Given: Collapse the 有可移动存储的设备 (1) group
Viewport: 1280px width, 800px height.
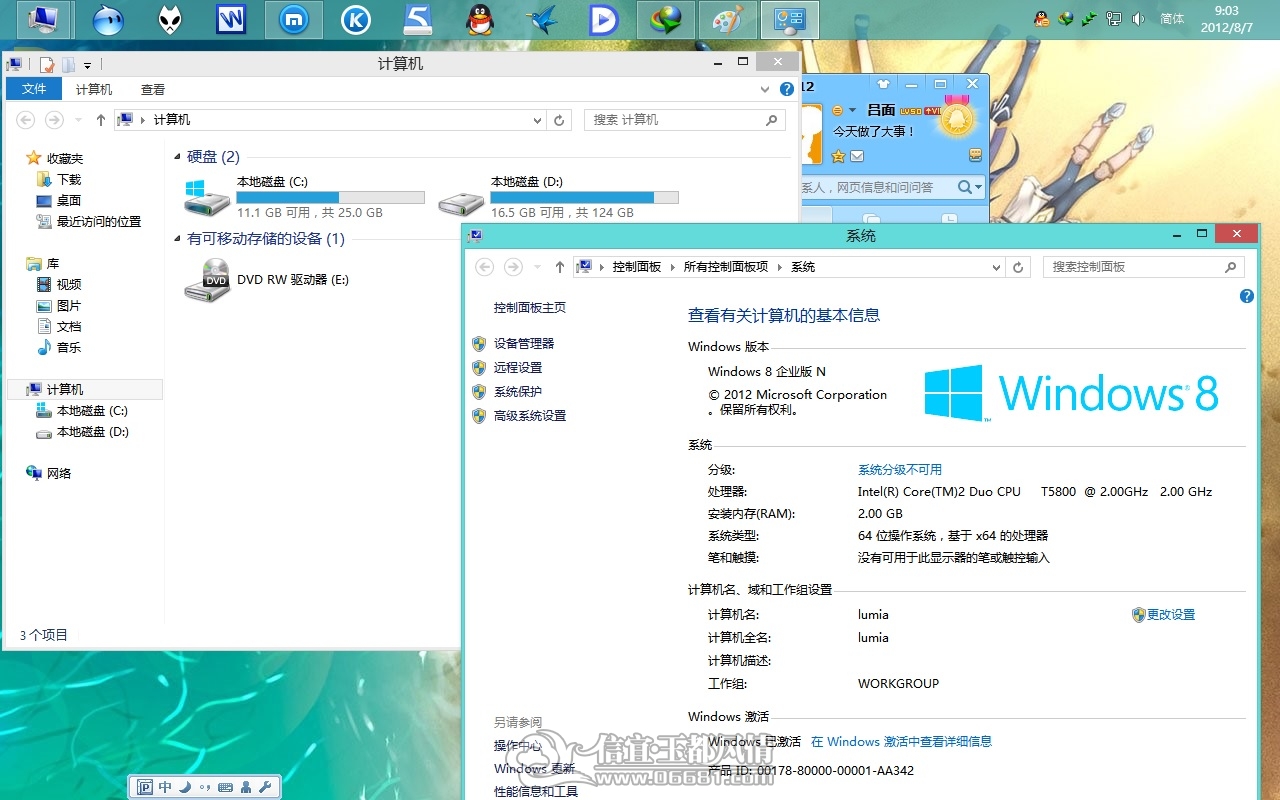Looking at the screenshot, I should coord(178,239).
